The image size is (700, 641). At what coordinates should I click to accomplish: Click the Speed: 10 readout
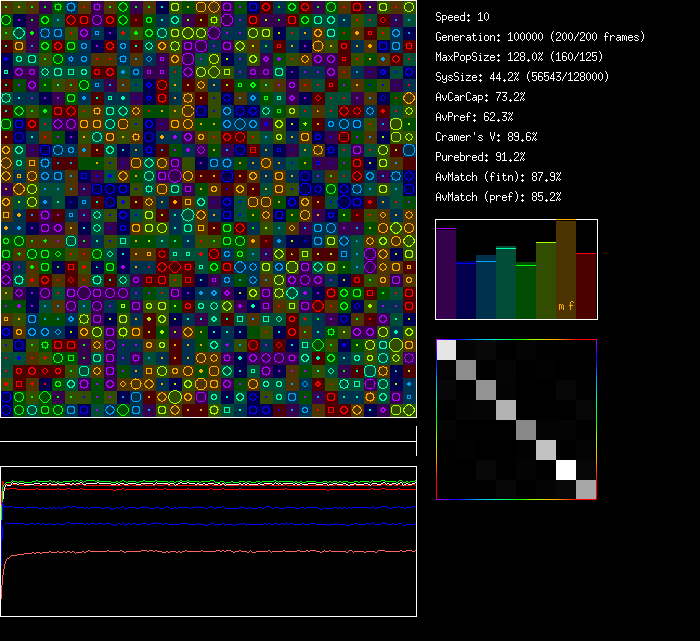(x=462, y=17)
